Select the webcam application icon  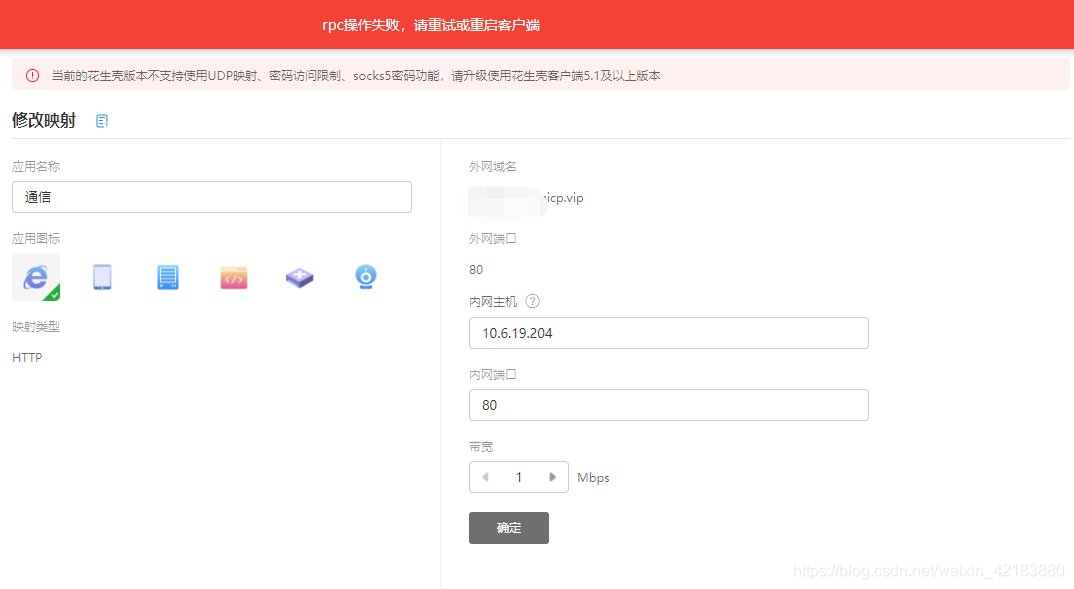coord(365,276)
